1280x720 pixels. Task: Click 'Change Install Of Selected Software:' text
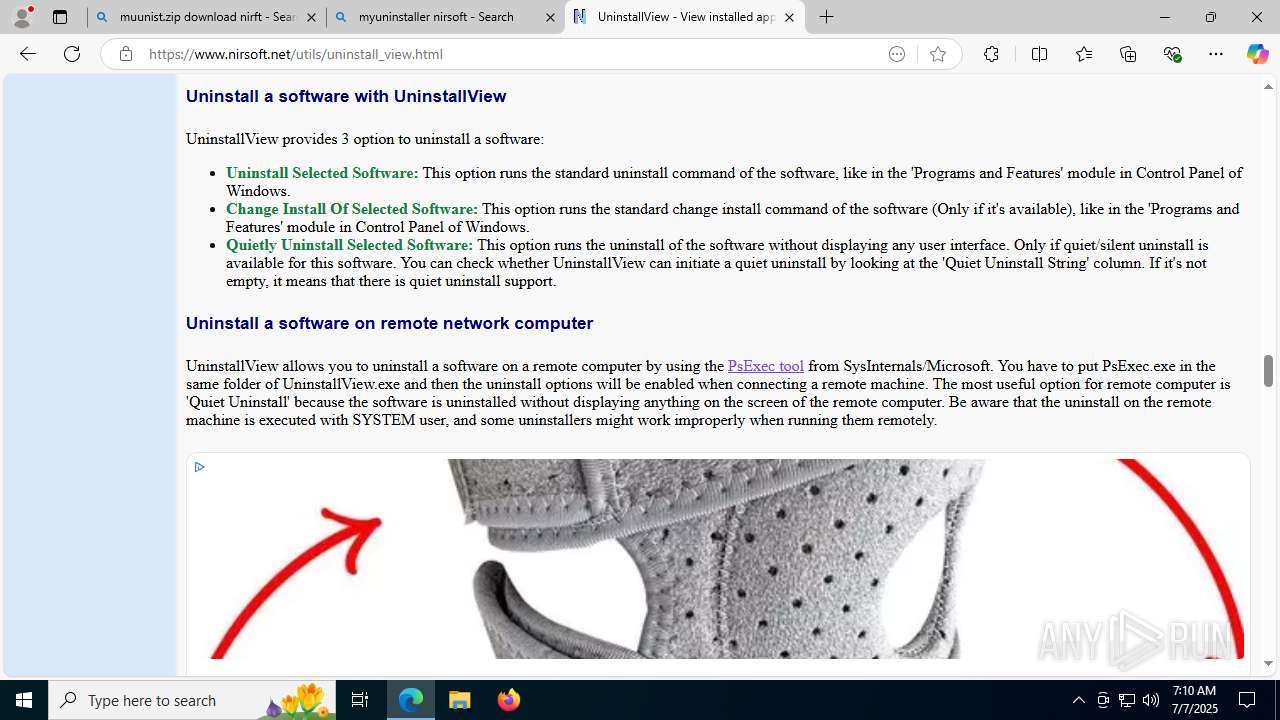(352, 209)
